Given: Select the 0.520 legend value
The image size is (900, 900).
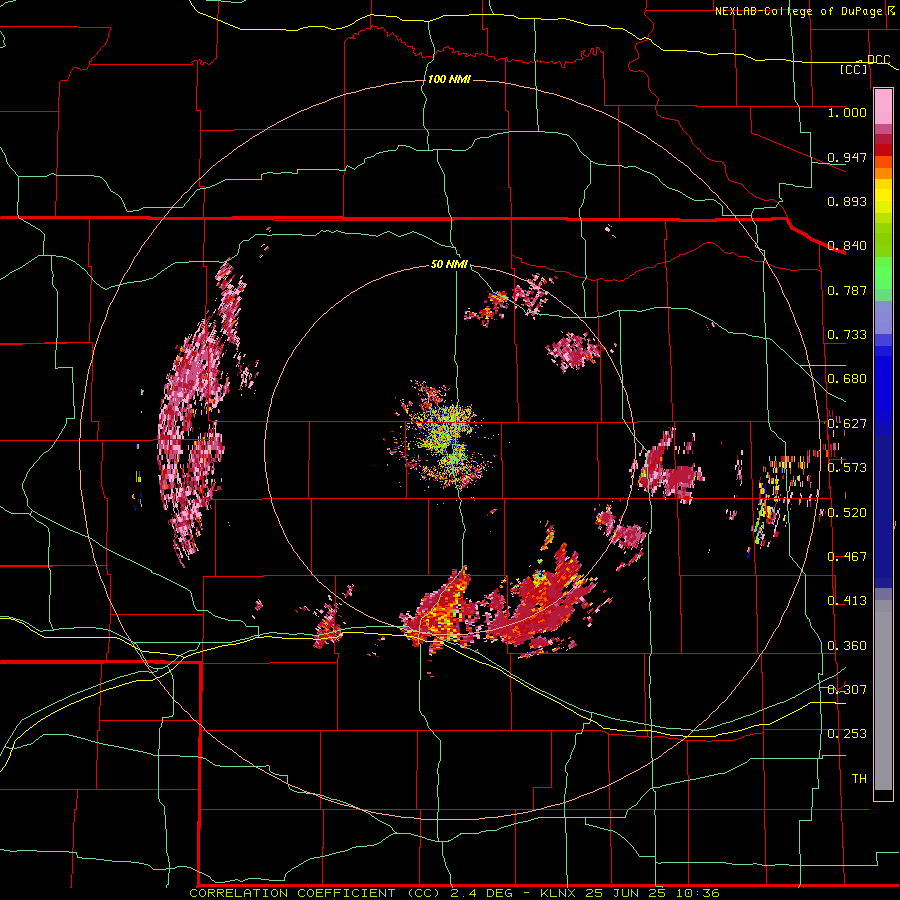Looking at the screenshot, I should (x=847, y=513).
